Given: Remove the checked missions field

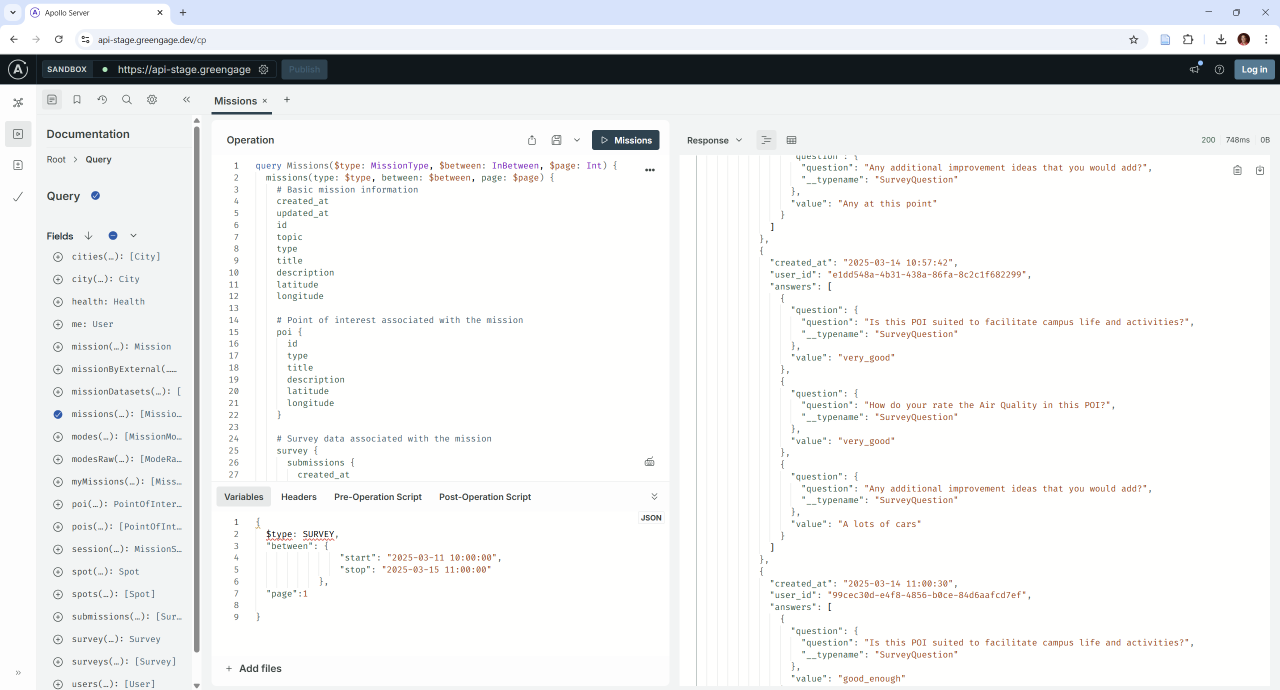Looking at the screenshot, I should pyautogui.click(x=57, y=414).
